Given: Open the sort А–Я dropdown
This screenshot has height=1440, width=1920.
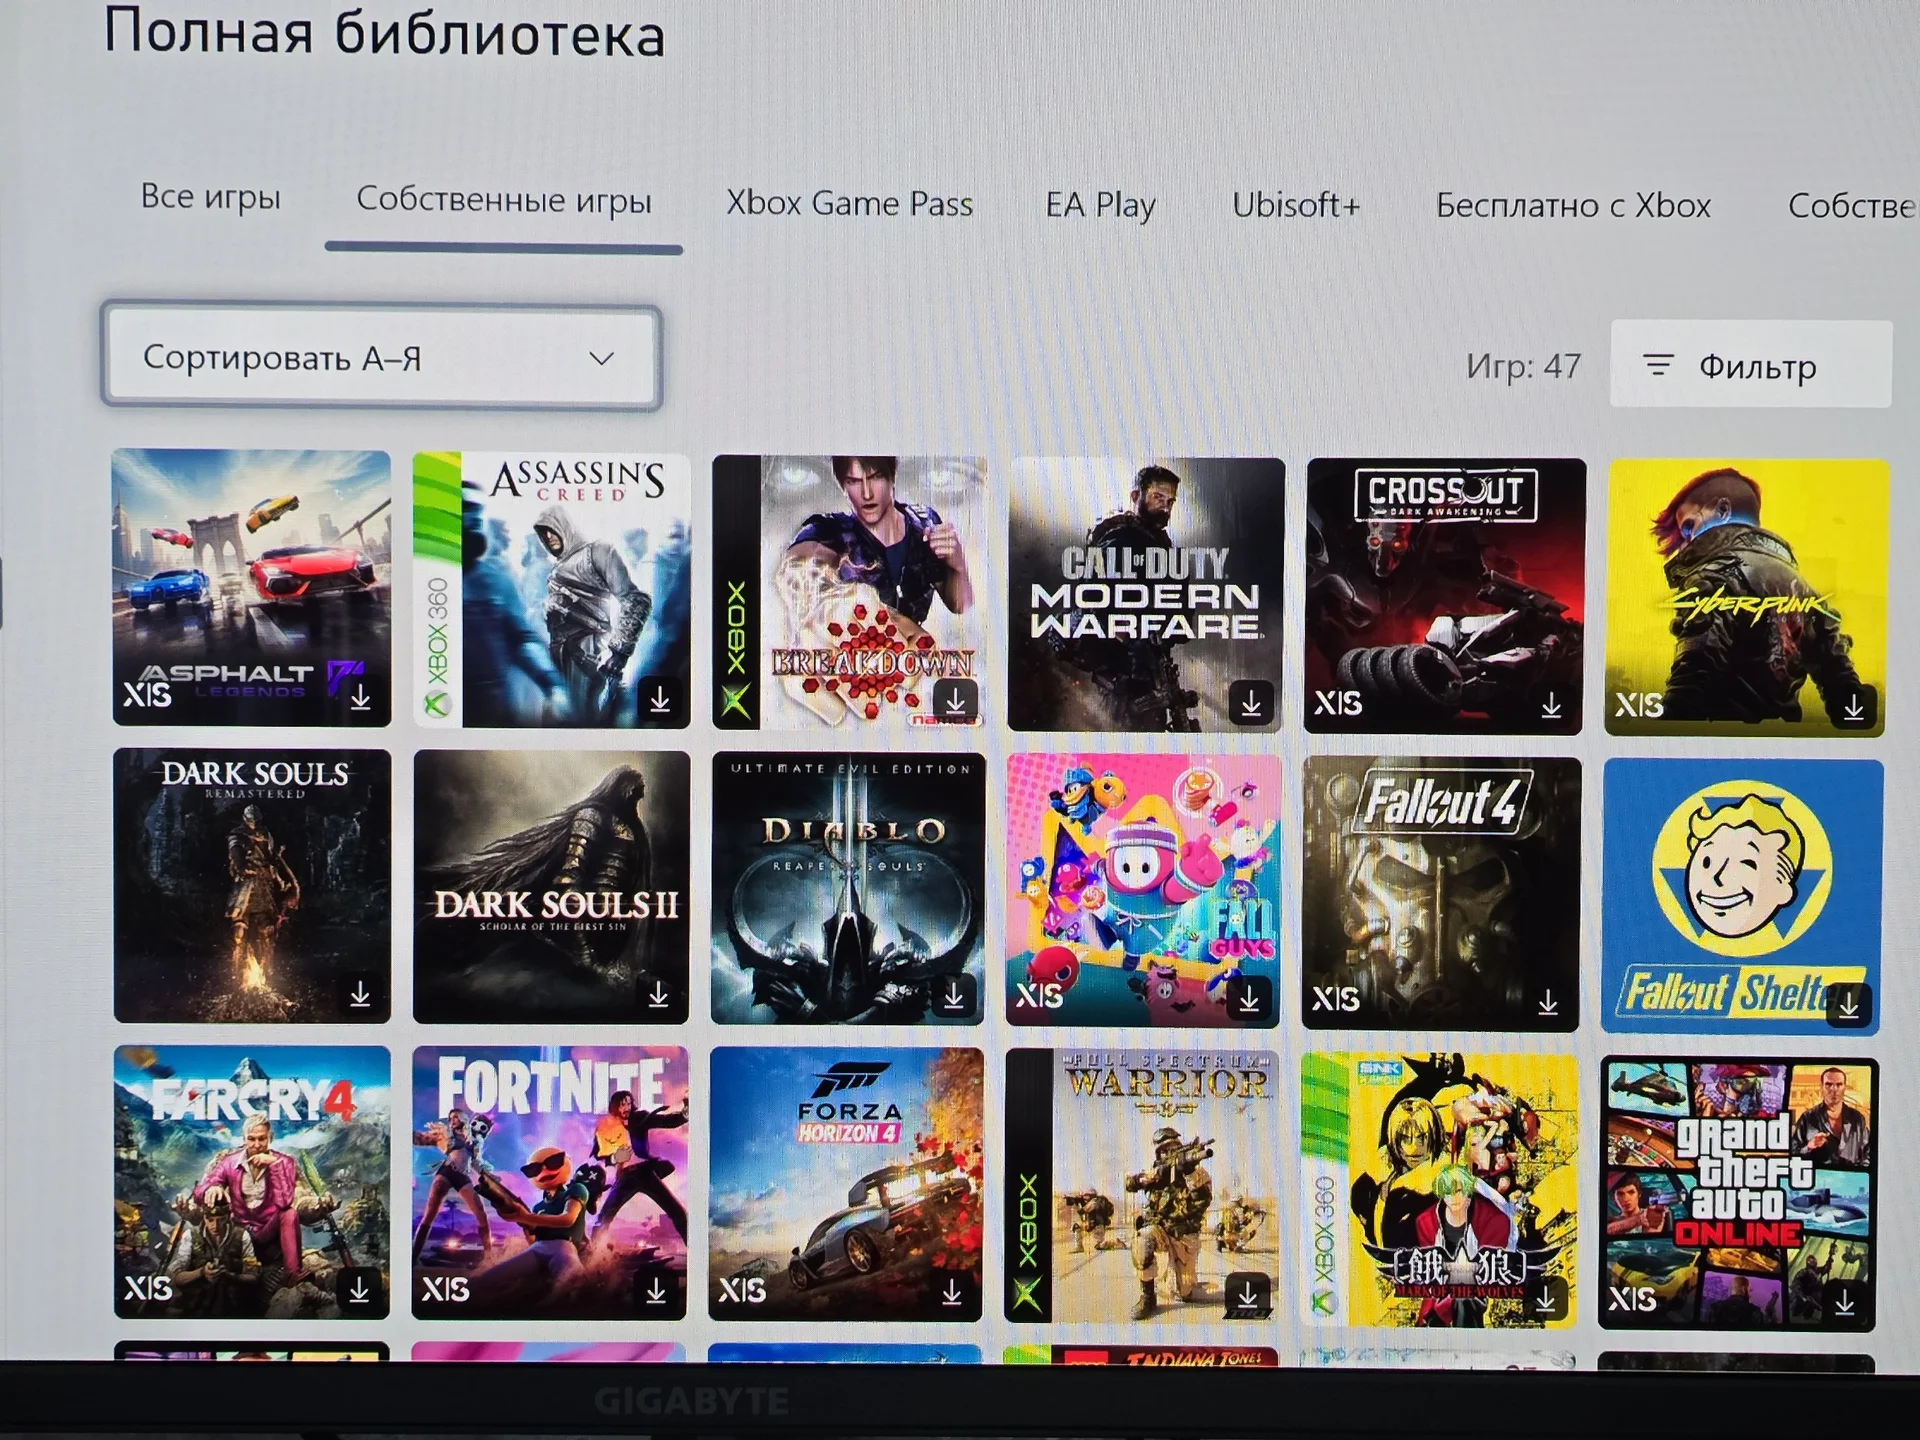Looking at the screenshot, I should (381, 357).
